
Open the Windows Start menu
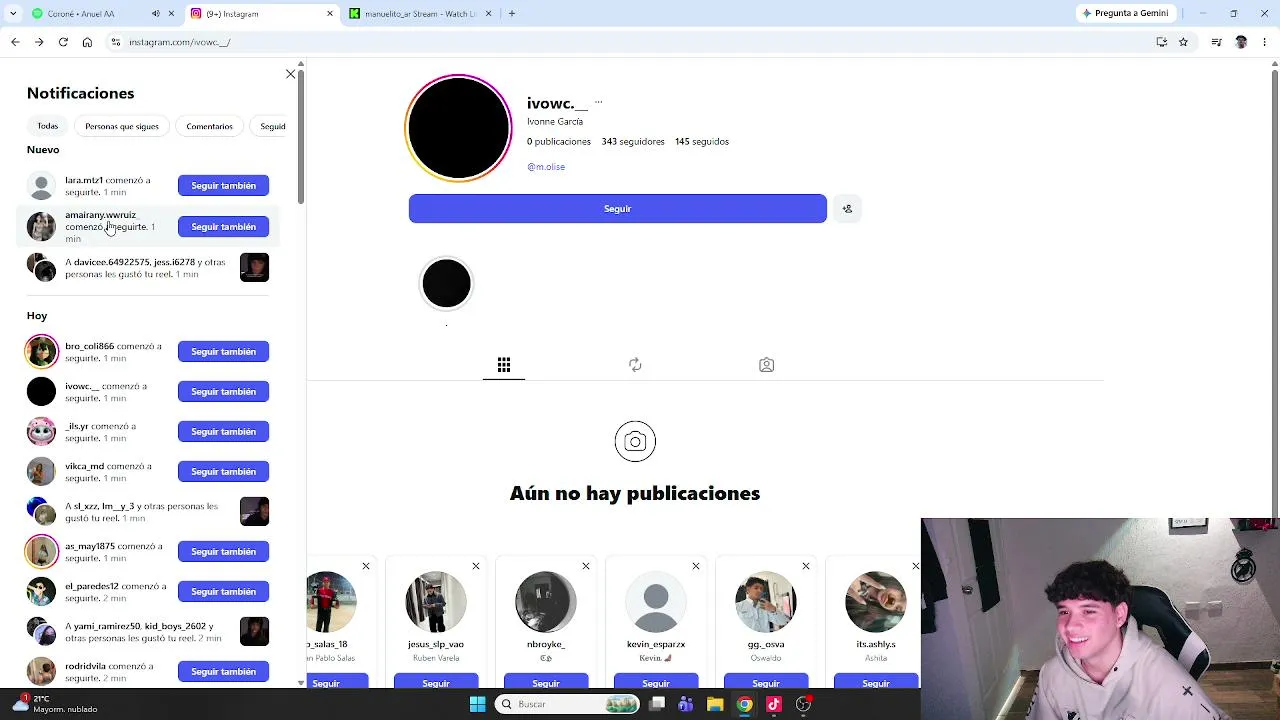pyautogui.click(x=477, y=704)
